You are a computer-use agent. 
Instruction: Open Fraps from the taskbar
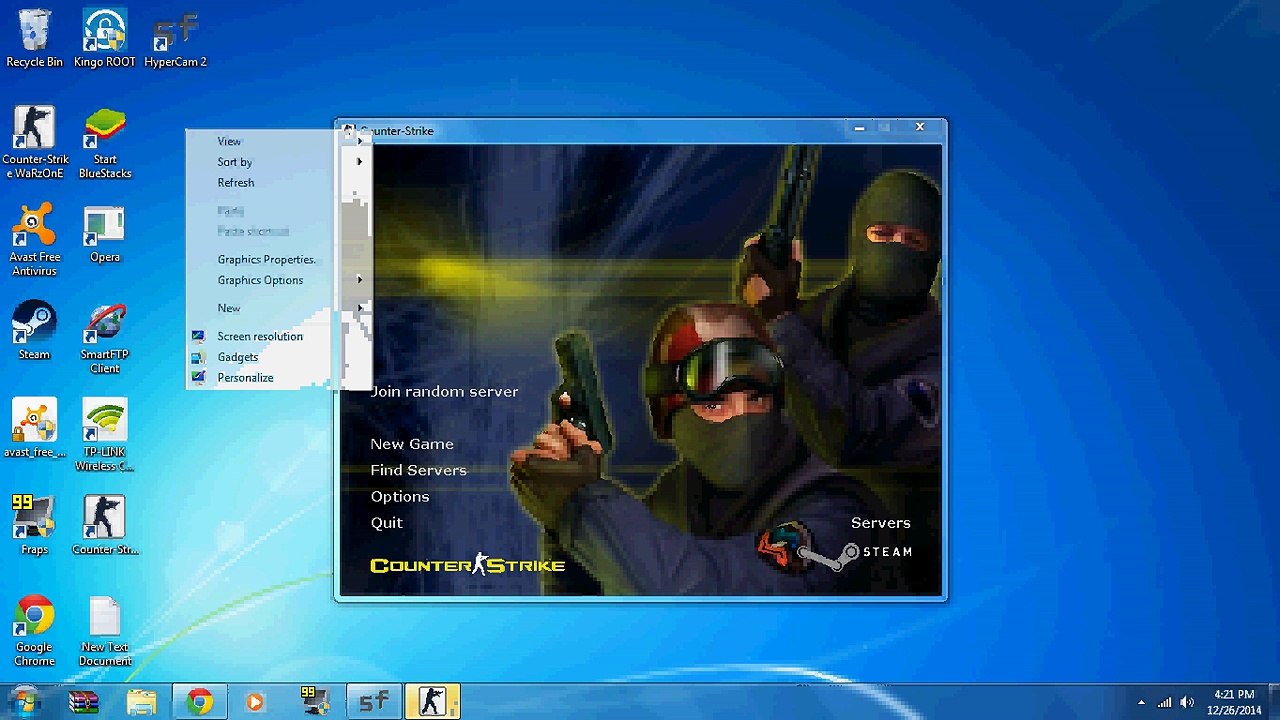click(316, 702)
